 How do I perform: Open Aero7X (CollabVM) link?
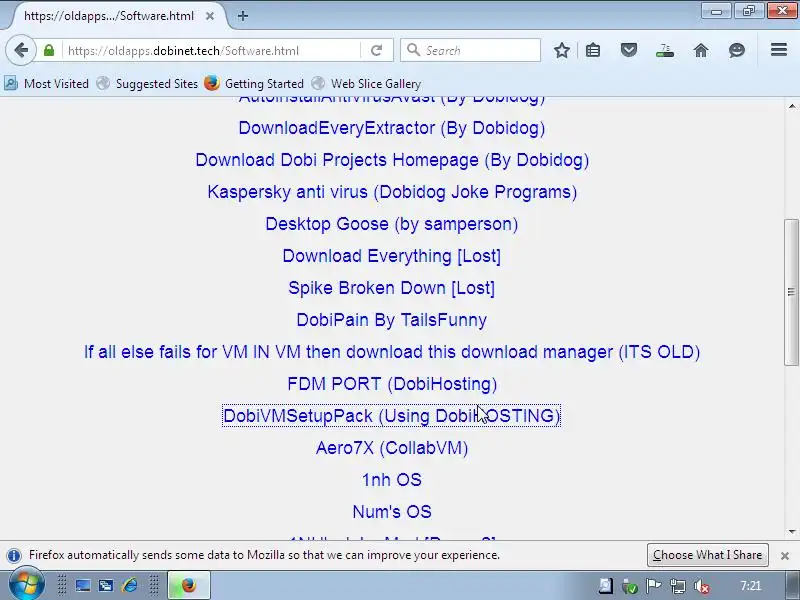point(392,448)
